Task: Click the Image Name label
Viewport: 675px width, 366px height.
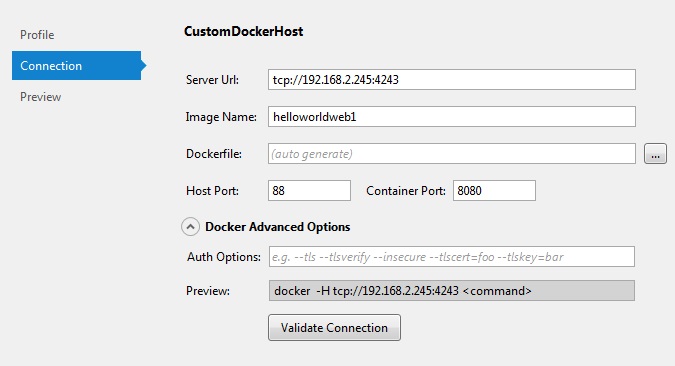Action: pyautogui.click(x=221, y=117)
